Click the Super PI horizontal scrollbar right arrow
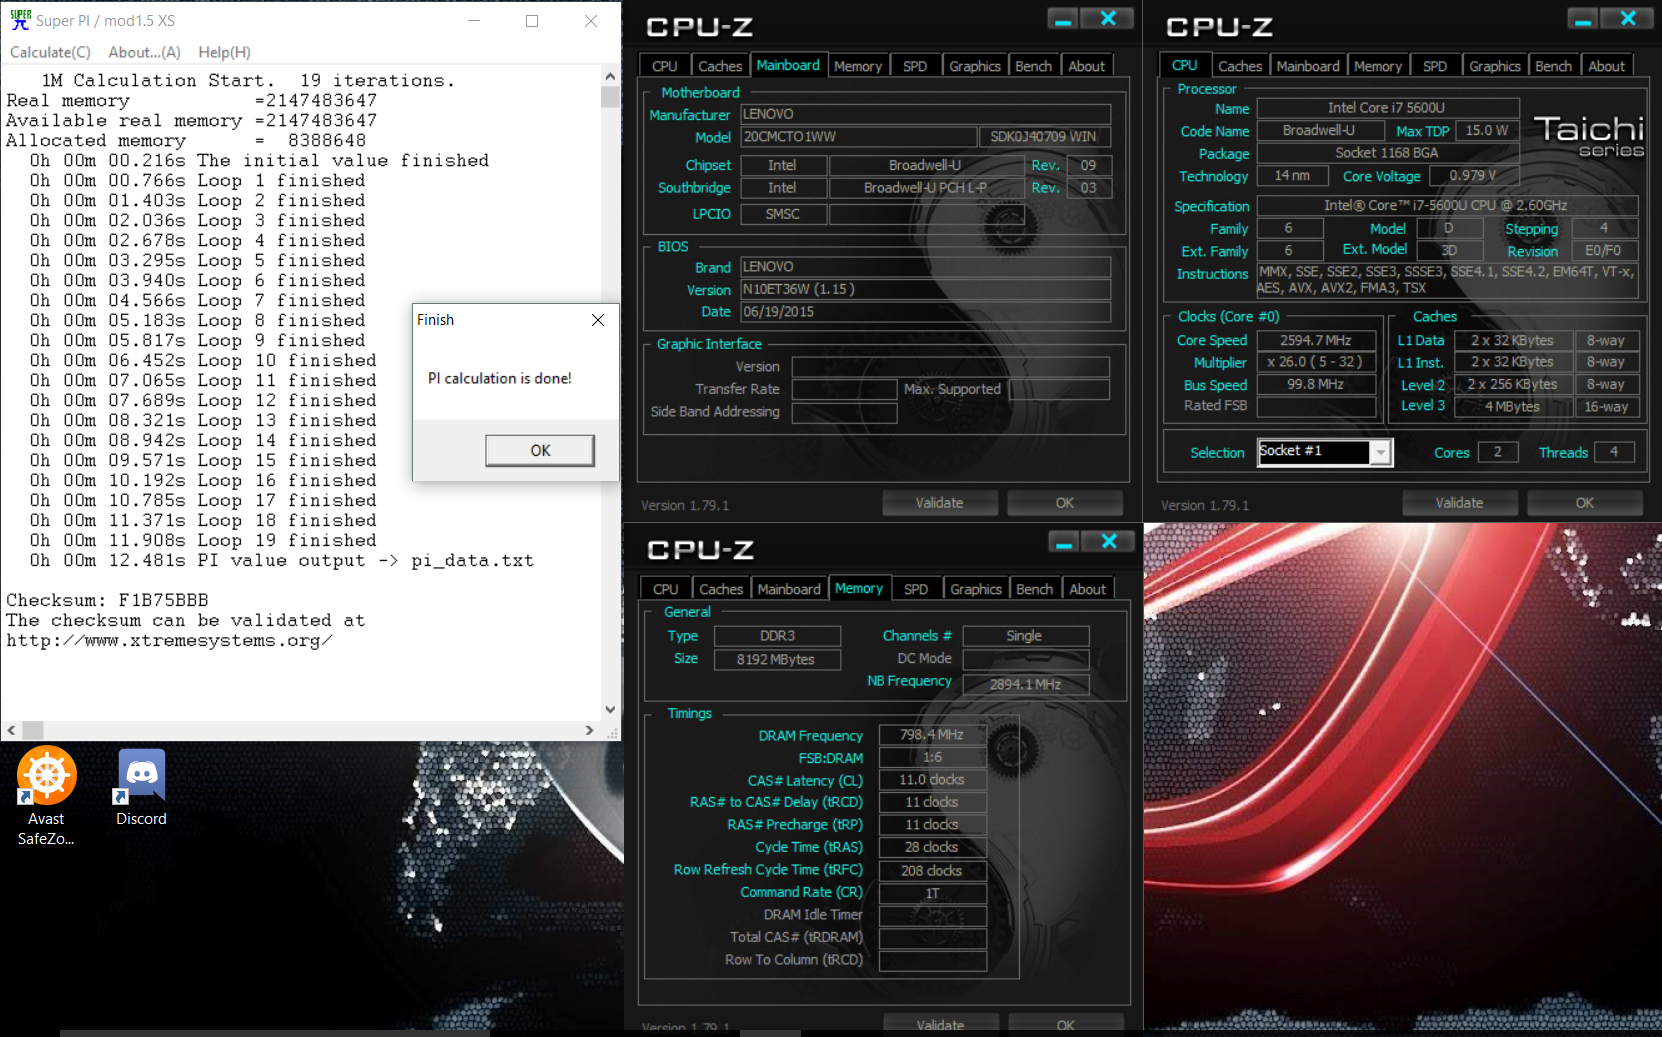The width and height of the screenshot is (1662, 1037). coord(590,730)
